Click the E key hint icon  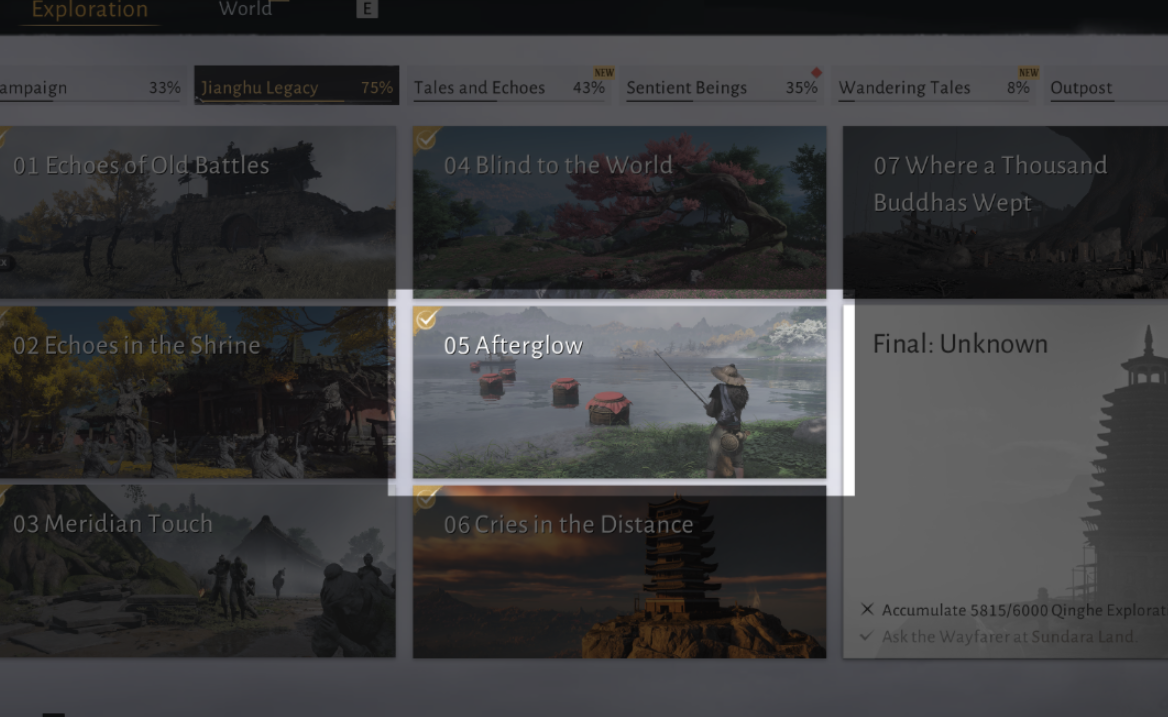pos(366,9)
